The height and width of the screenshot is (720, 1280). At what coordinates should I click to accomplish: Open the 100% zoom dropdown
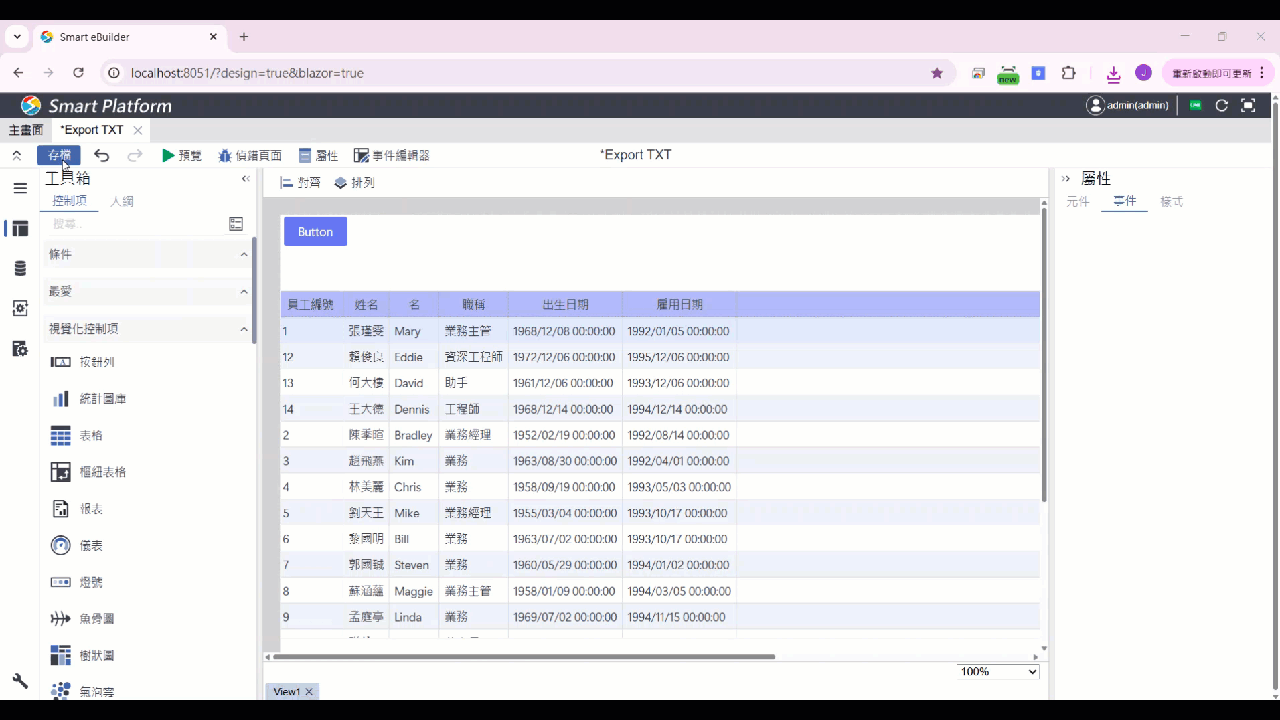998,671
